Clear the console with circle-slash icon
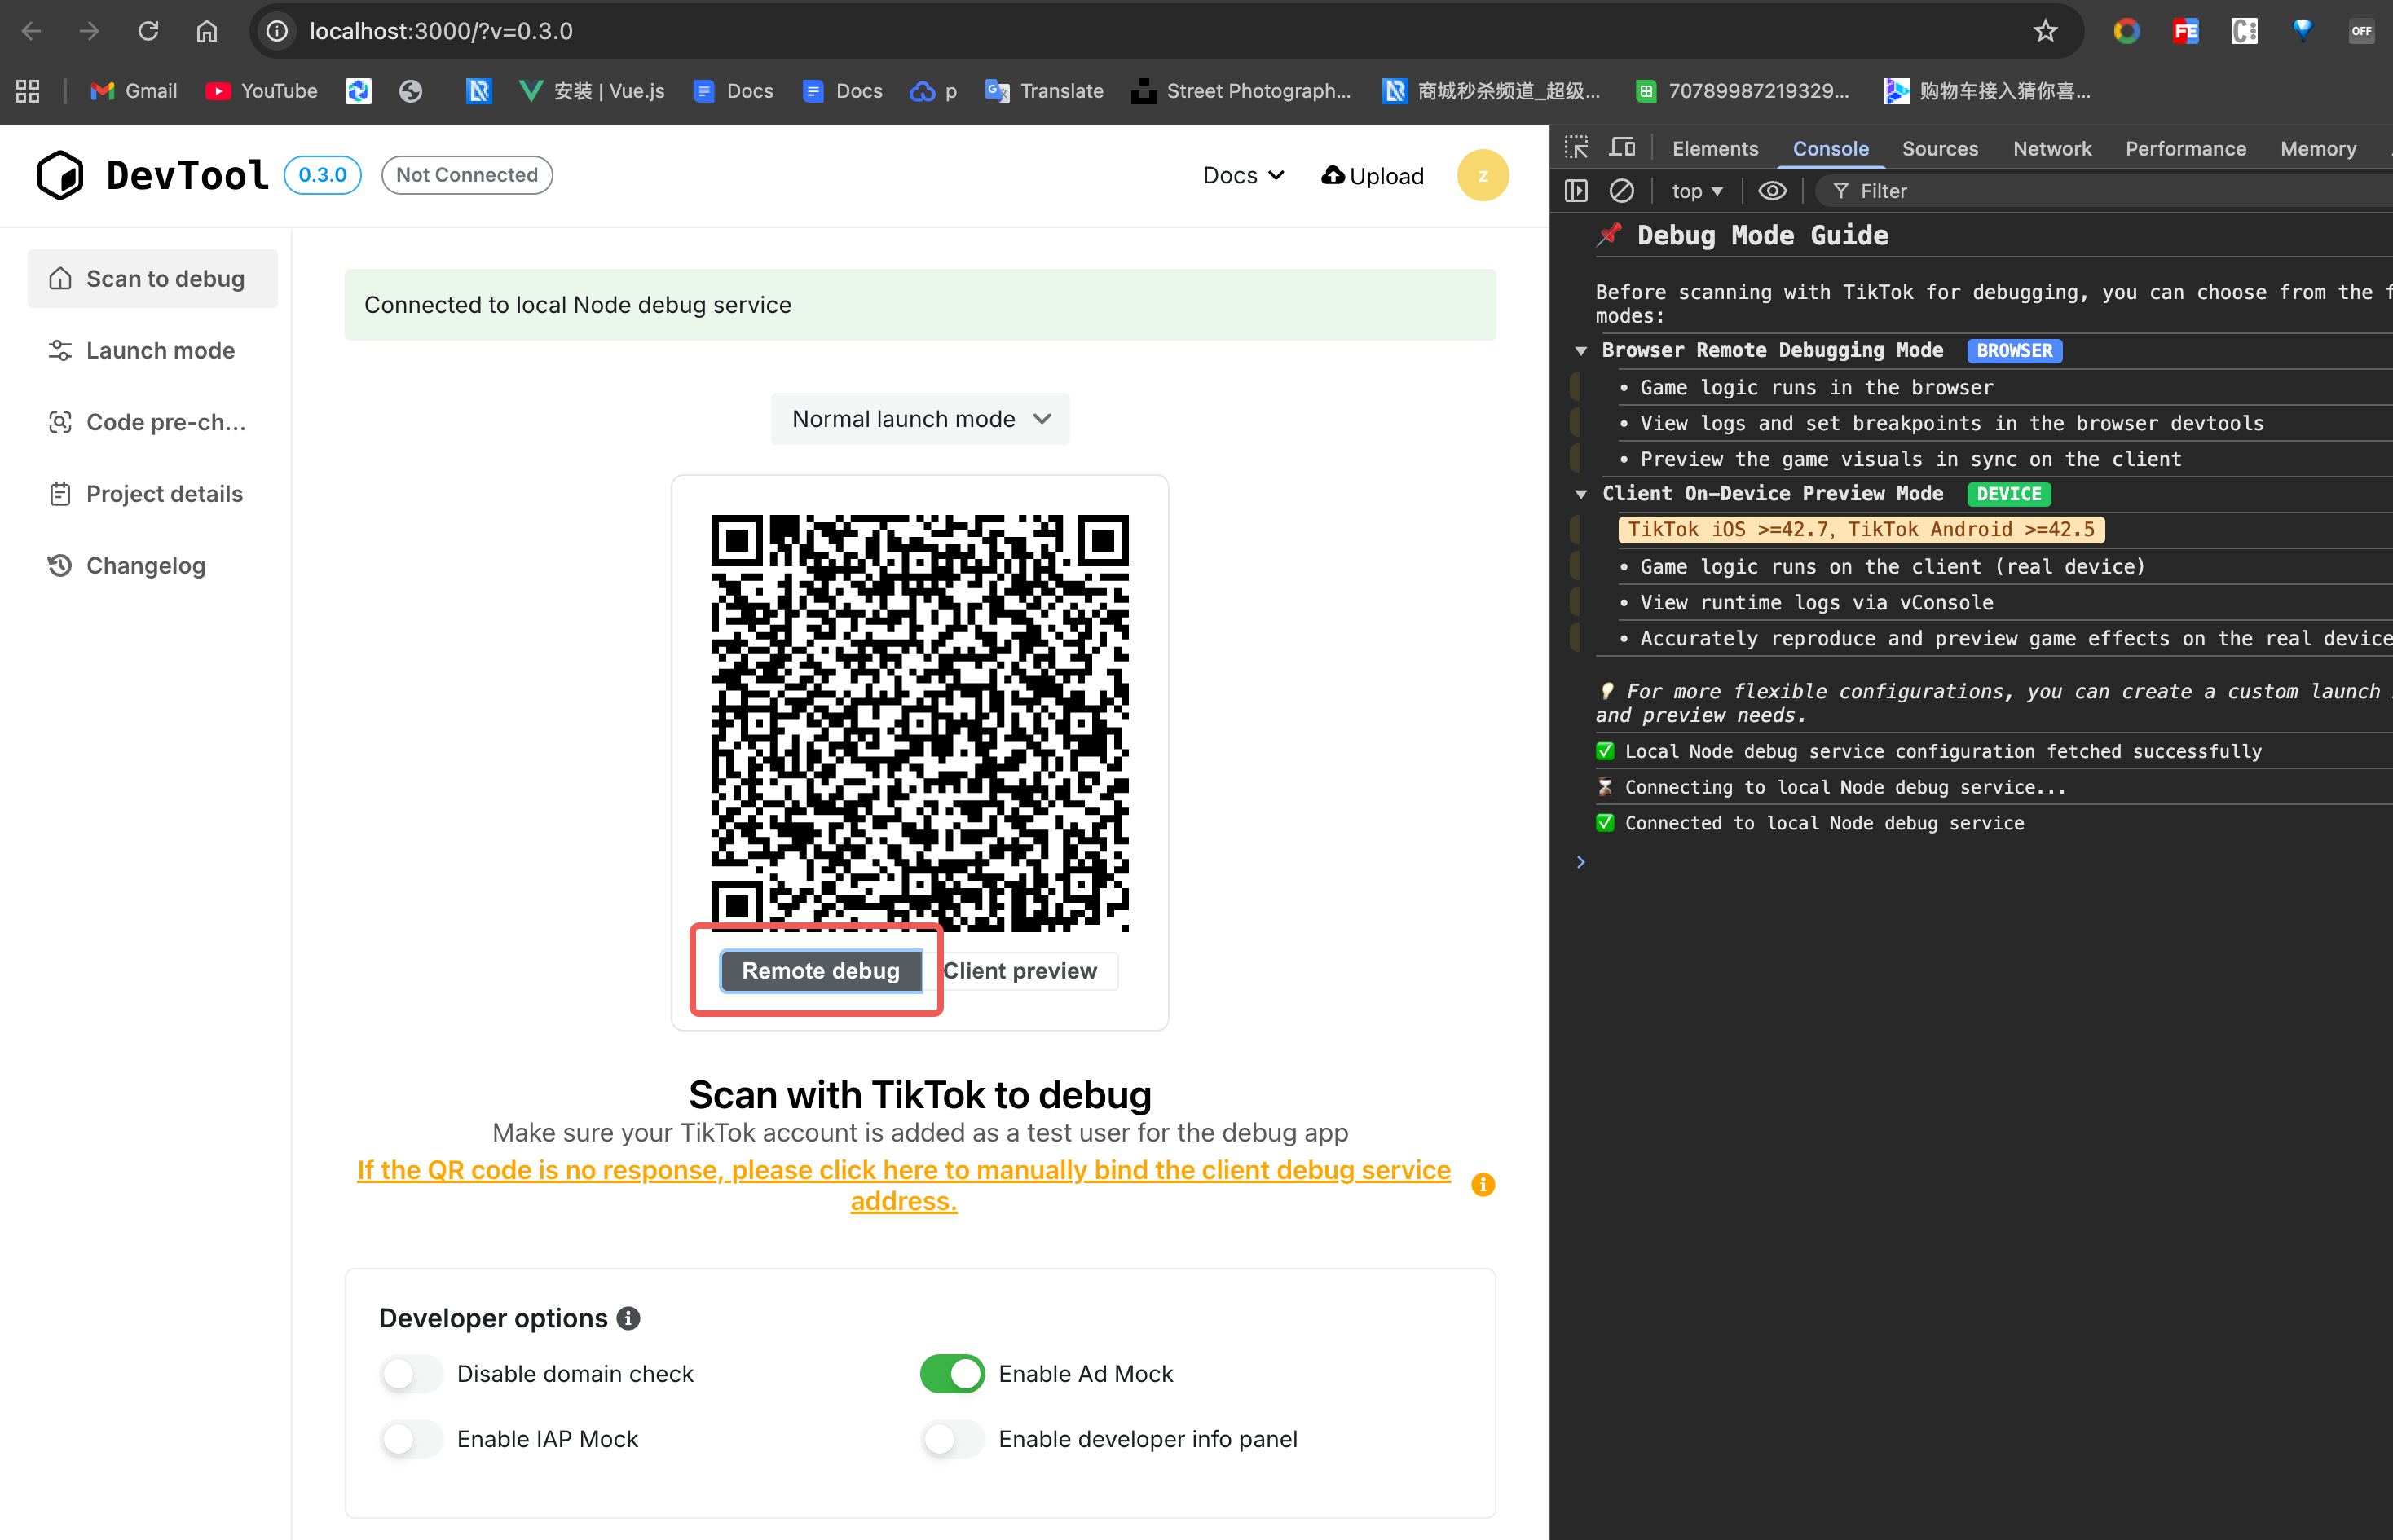The image size is (2393, 1540). [x=1621, y=191]
